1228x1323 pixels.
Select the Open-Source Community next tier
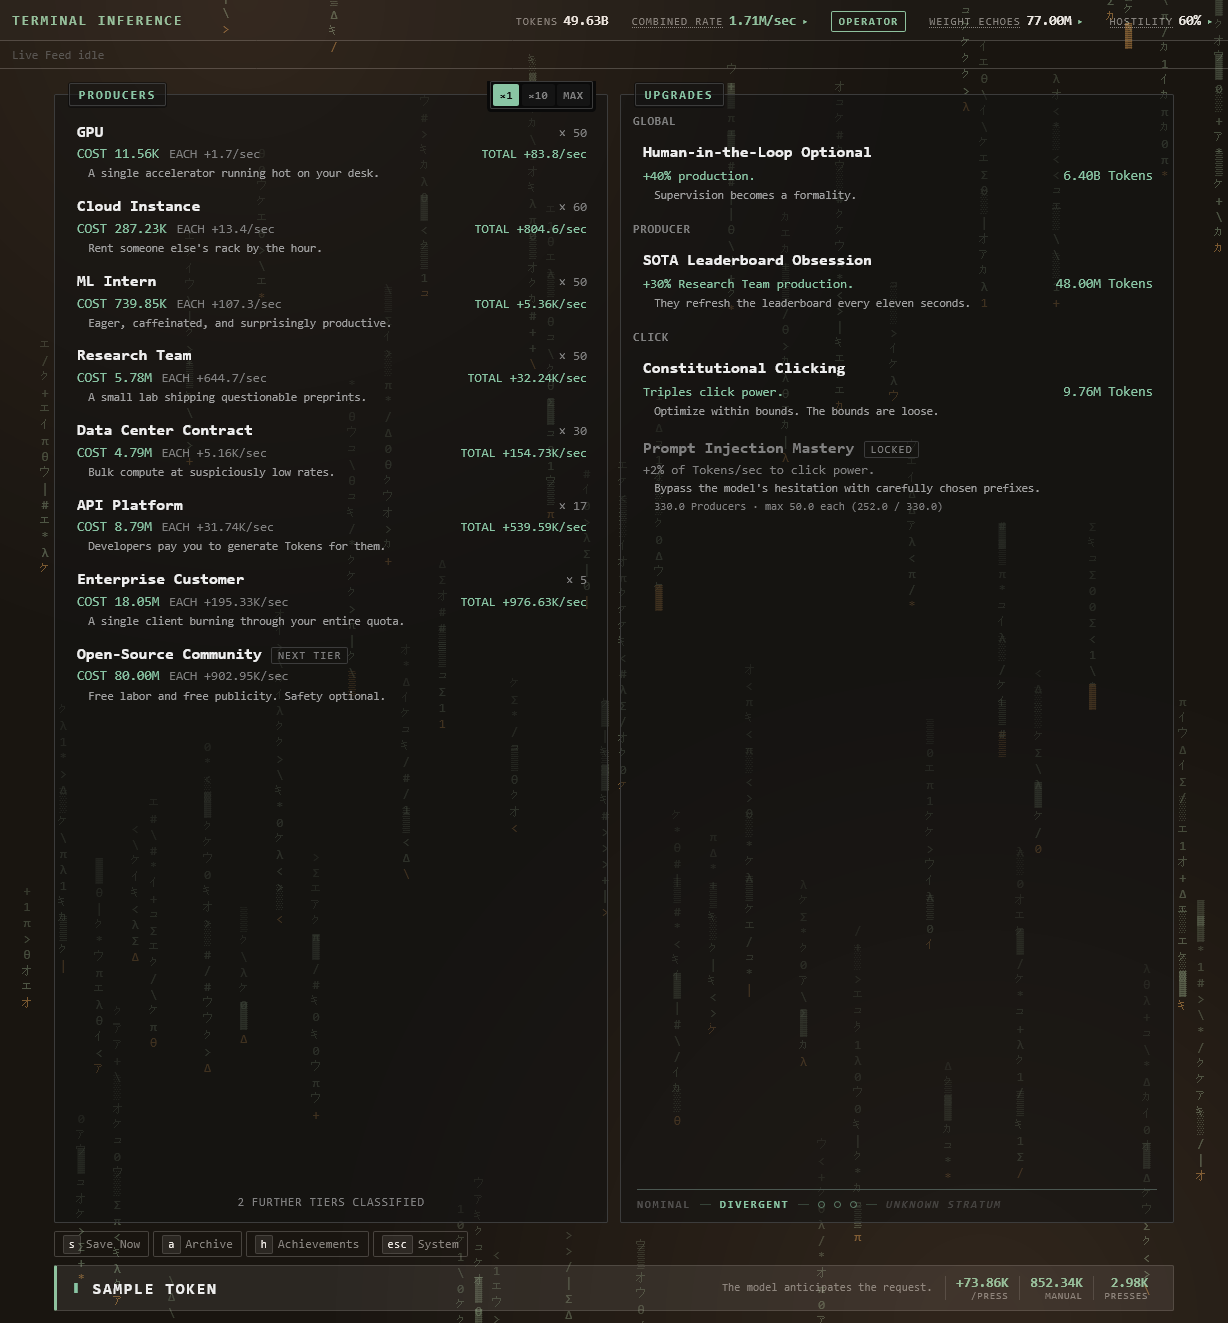[x=331, y=675]
